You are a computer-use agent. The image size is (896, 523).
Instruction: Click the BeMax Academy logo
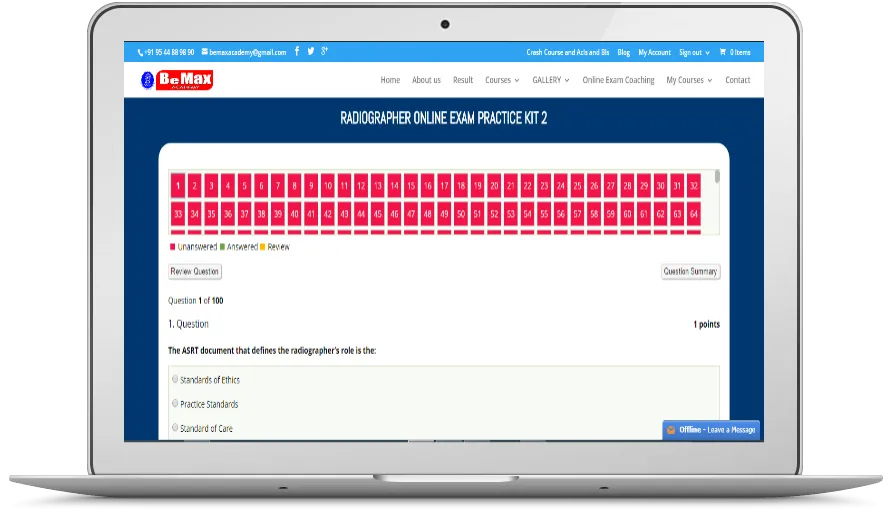(176, 80)
